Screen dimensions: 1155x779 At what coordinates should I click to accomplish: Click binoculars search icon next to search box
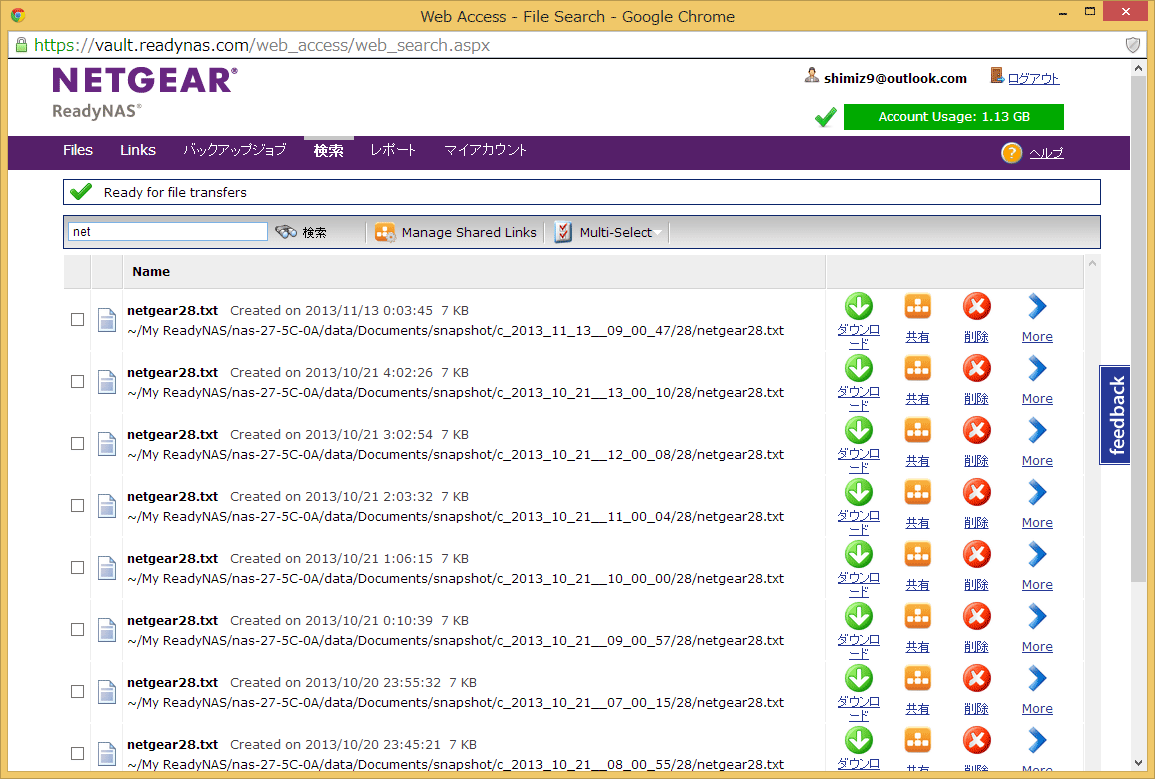(287, 232)
